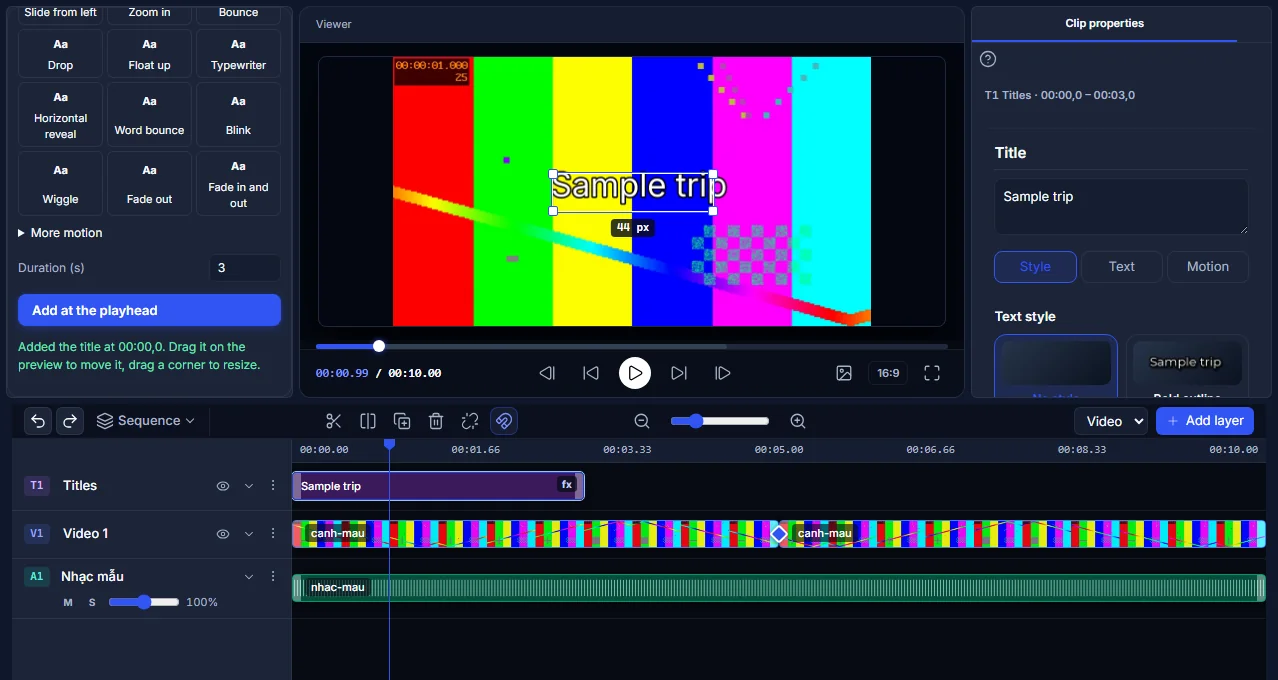Click the duplicate clip icon

tap(402, 421)
